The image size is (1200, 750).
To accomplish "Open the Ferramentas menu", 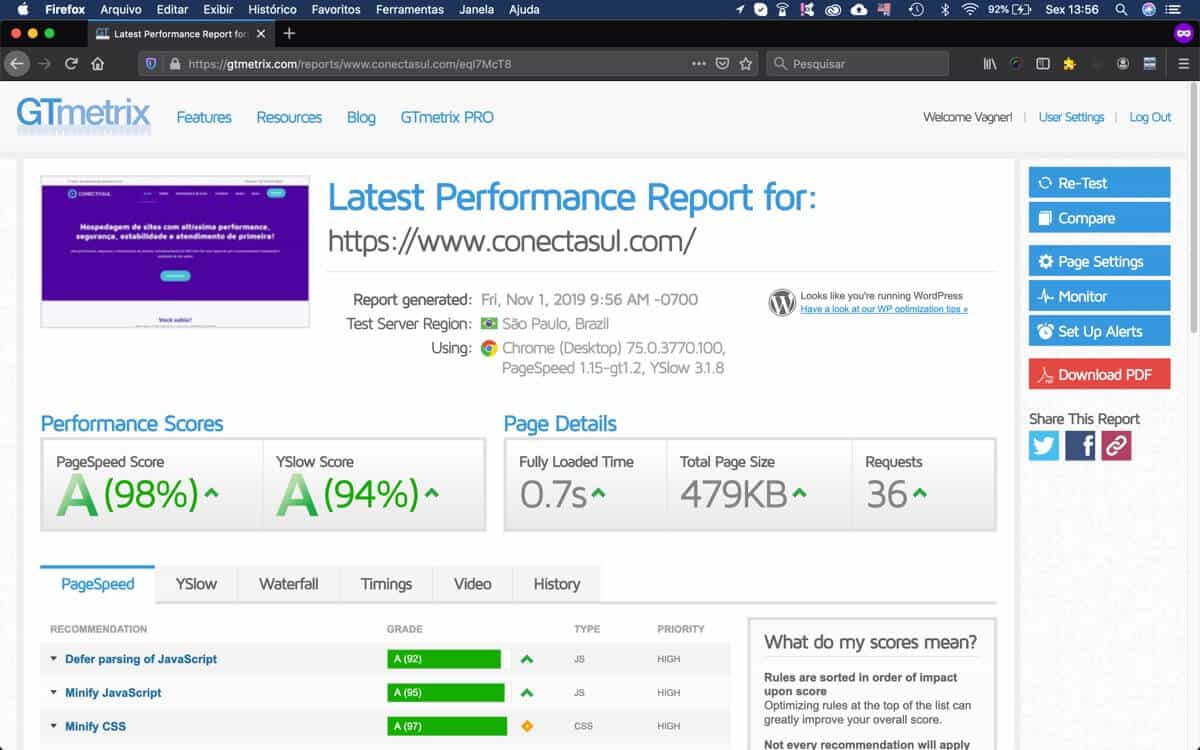I will (410, 9).
